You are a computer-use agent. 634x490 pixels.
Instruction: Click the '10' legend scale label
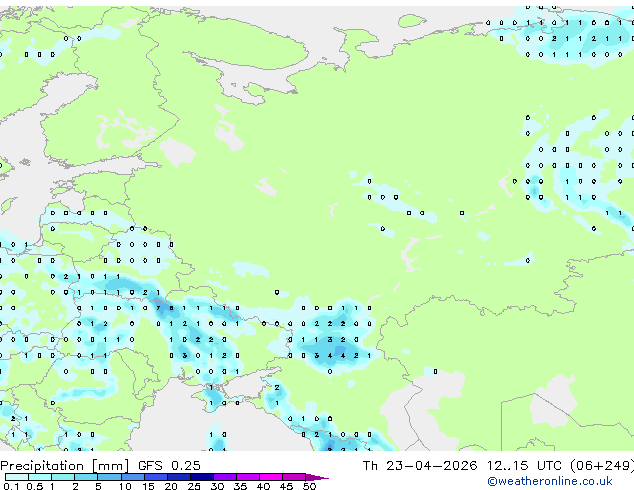(125, 486)
